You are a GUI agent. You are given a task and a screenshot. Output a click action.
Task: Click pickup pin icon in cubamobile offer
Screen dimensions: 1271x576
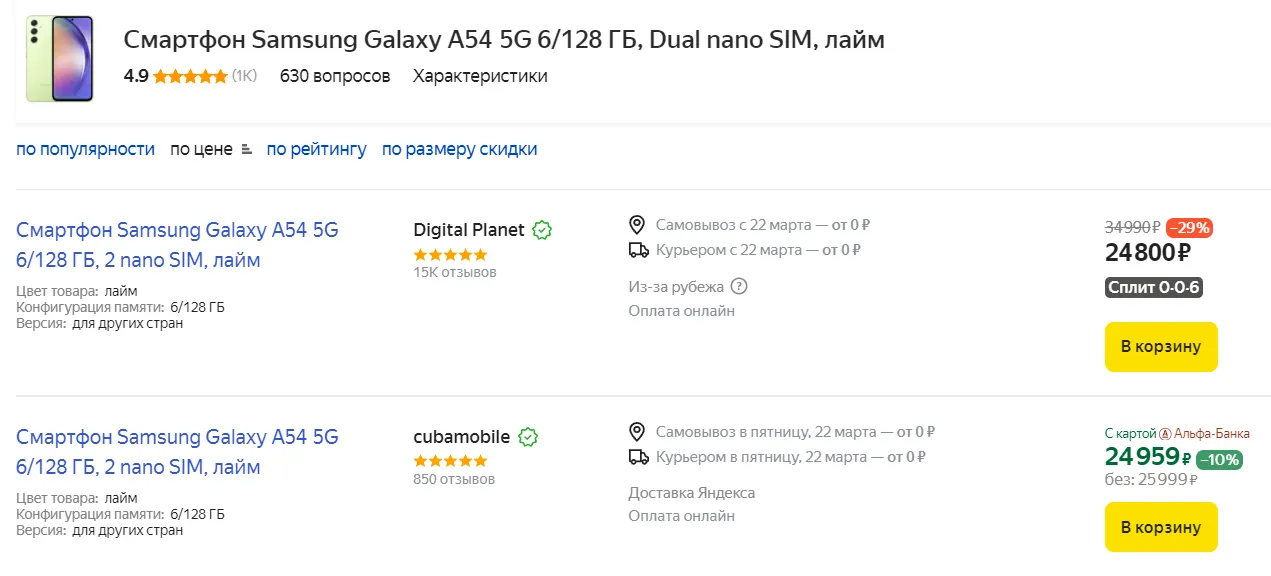coord(637,432)
